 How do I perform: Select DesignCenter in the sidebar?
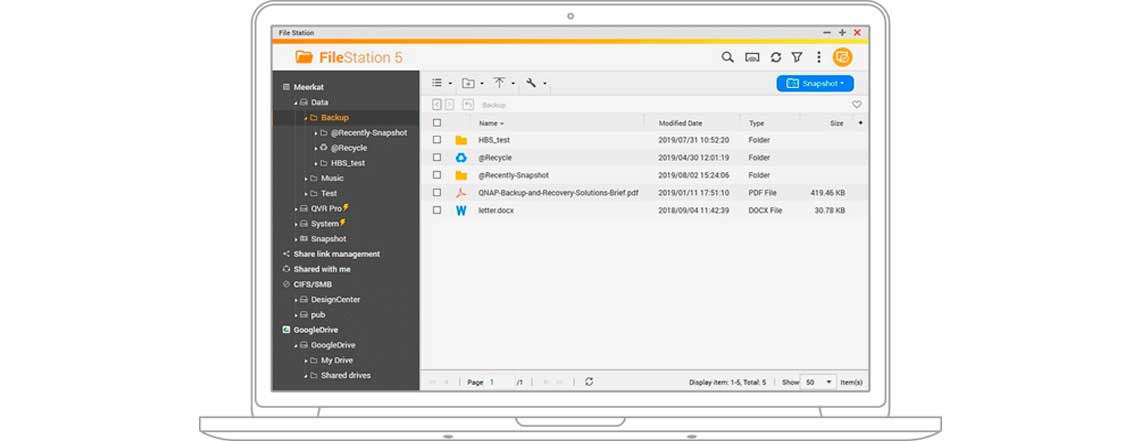pyautogui.click(x=335, y=299)
